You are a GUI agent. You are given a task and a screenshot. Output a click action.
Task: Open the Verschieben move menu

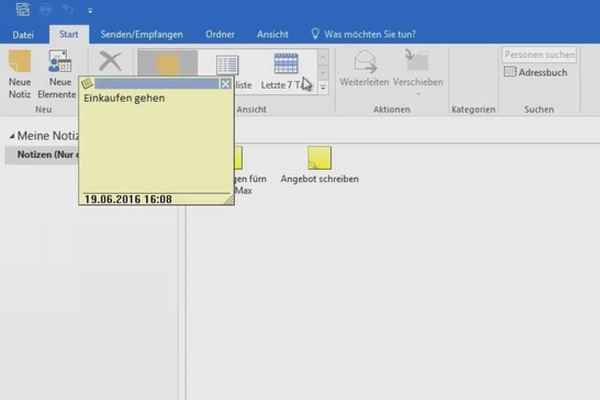[418, 73]
